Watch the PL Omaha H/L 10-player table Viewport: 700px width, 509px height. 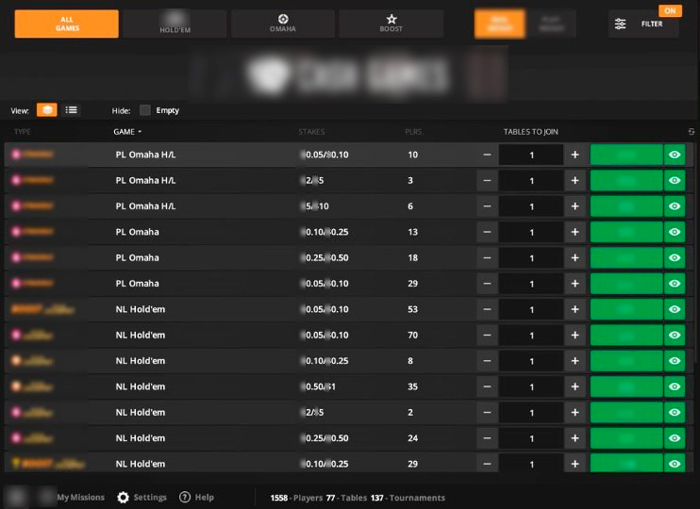(675, 154)
